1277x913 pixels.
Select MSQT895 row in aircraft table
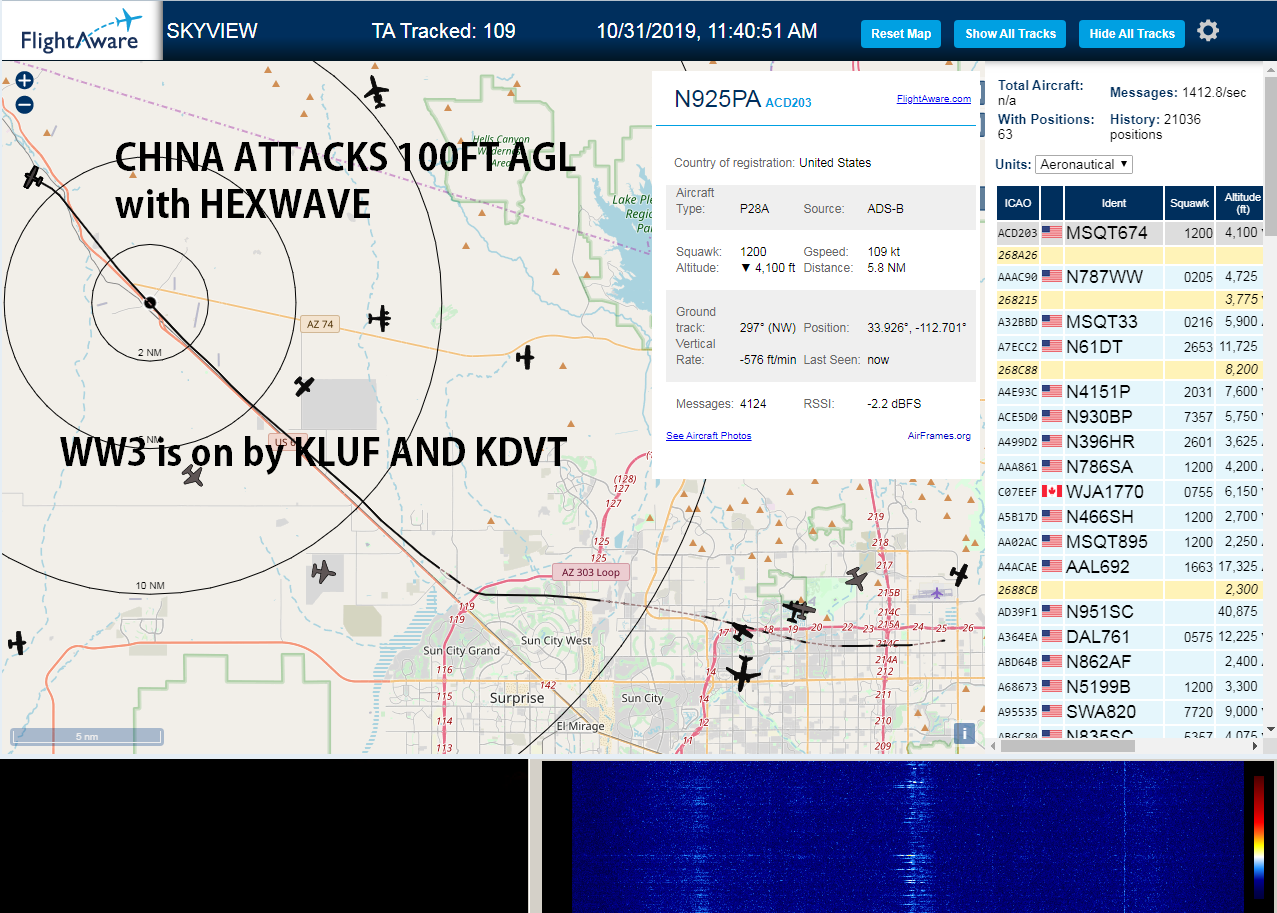[x=1130, y=541]
